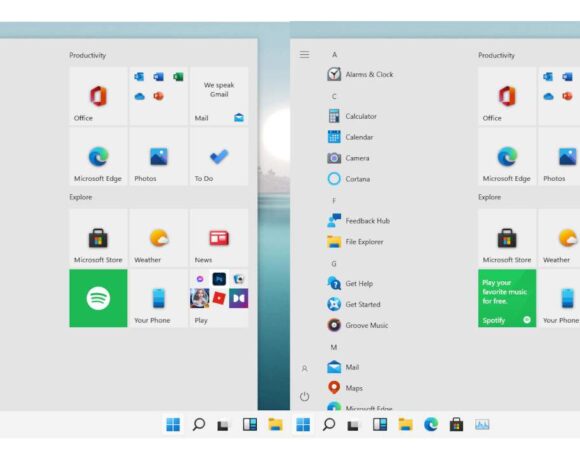Image resolution: width=580 pixels, height=460 pixels.
Task: Open Search on the right taskbar
Action: point(329,424)
